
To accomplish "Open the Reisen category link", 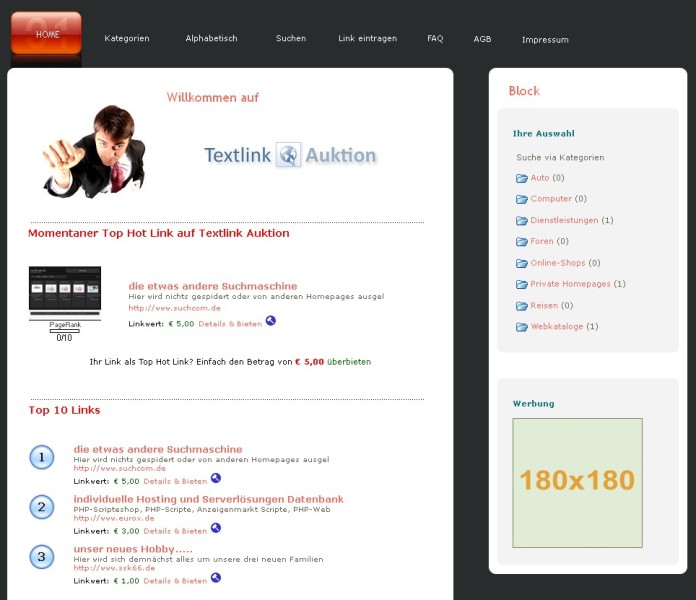I will pos(543,306).
